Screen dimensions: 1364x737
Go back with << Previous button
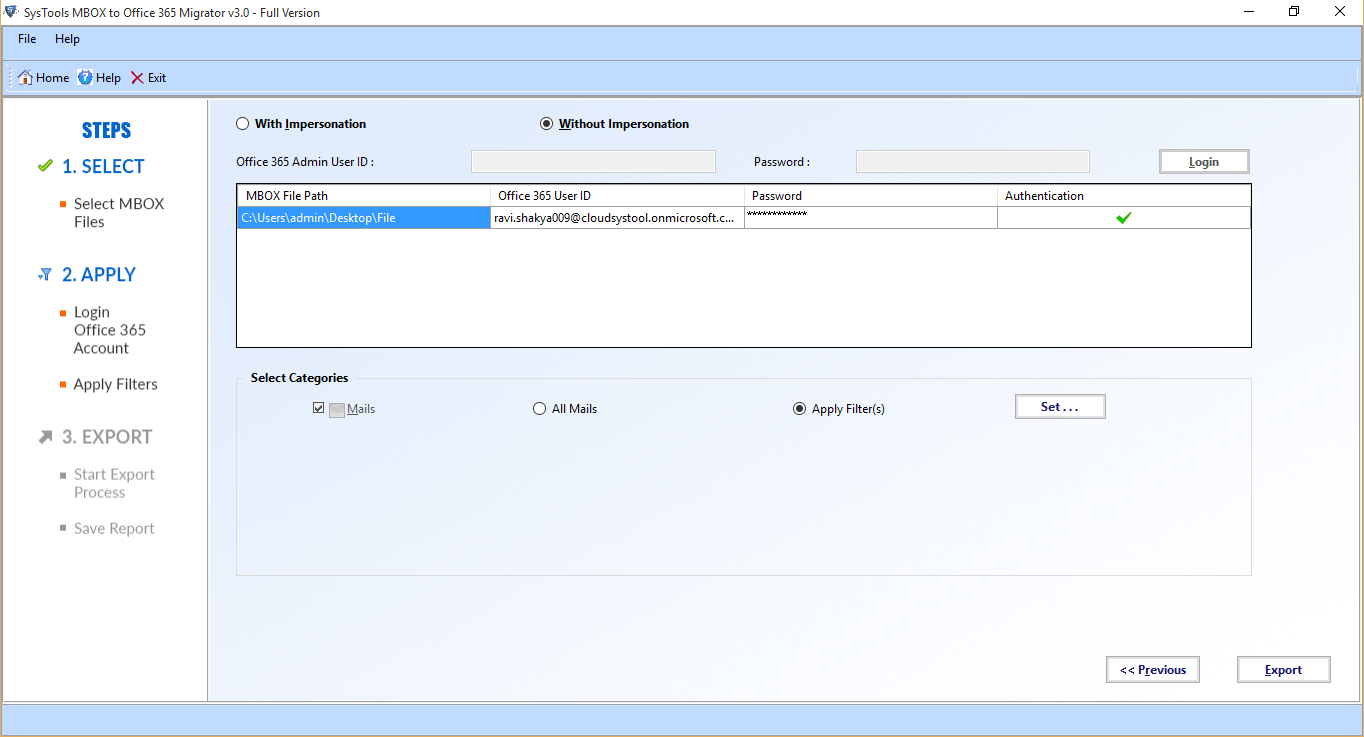[x=1153, y=670]
